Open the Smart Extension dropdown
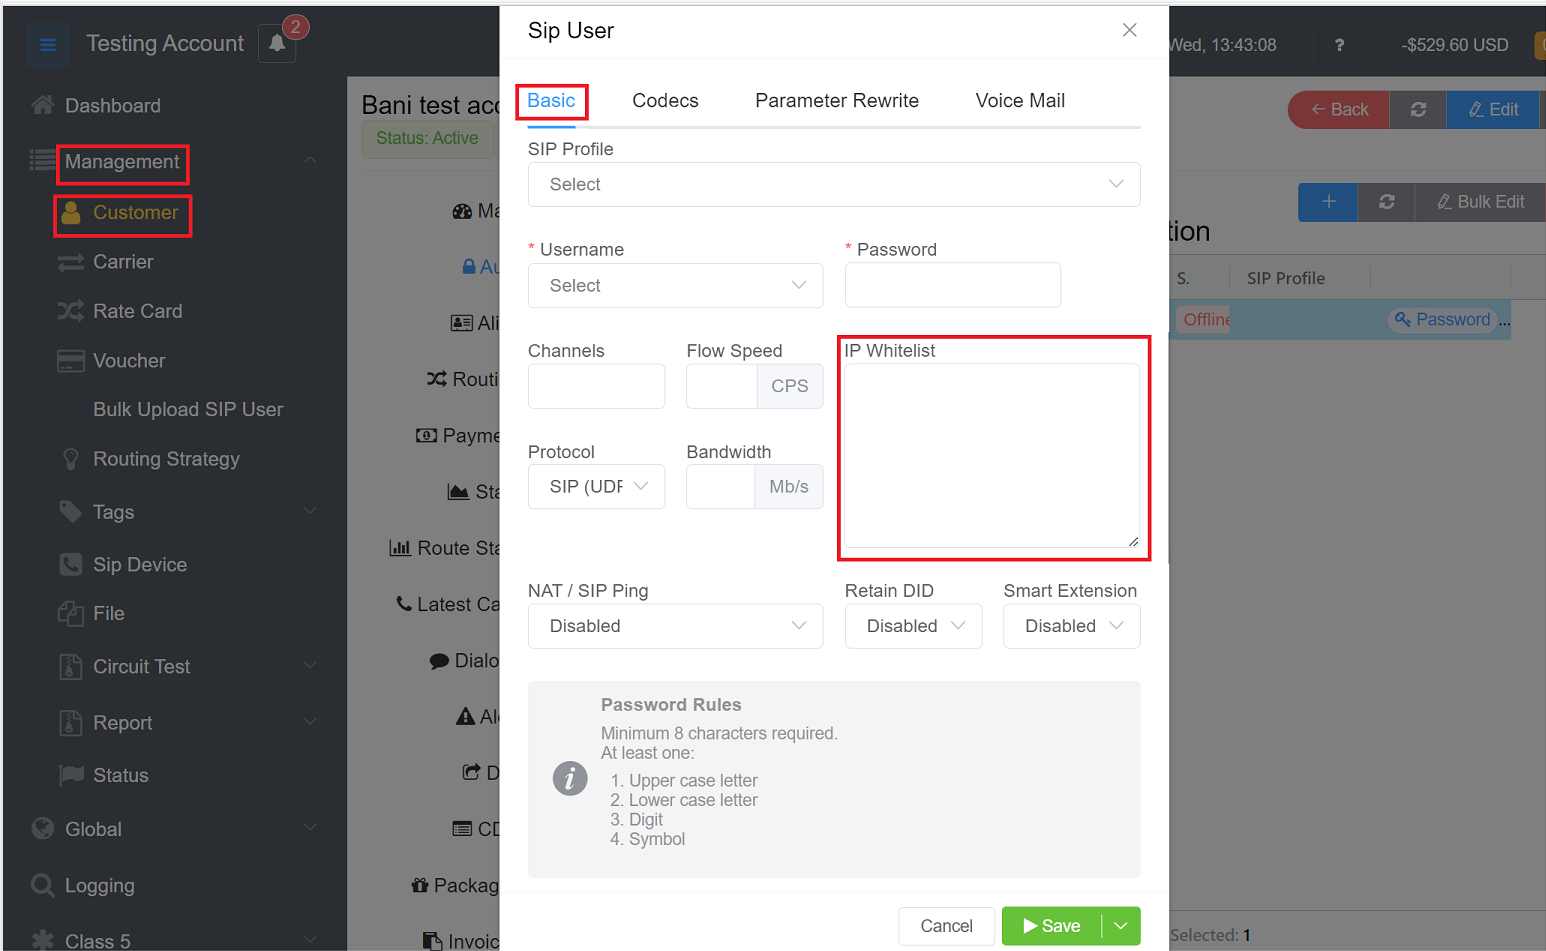1546x951 pixels. [1071, 626]
